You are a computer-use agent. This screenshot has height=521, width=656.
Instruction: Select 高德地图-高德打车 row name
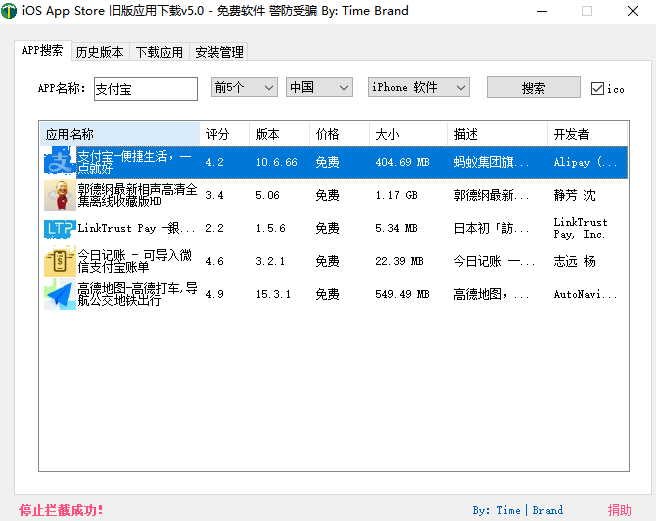click(137, 295)
